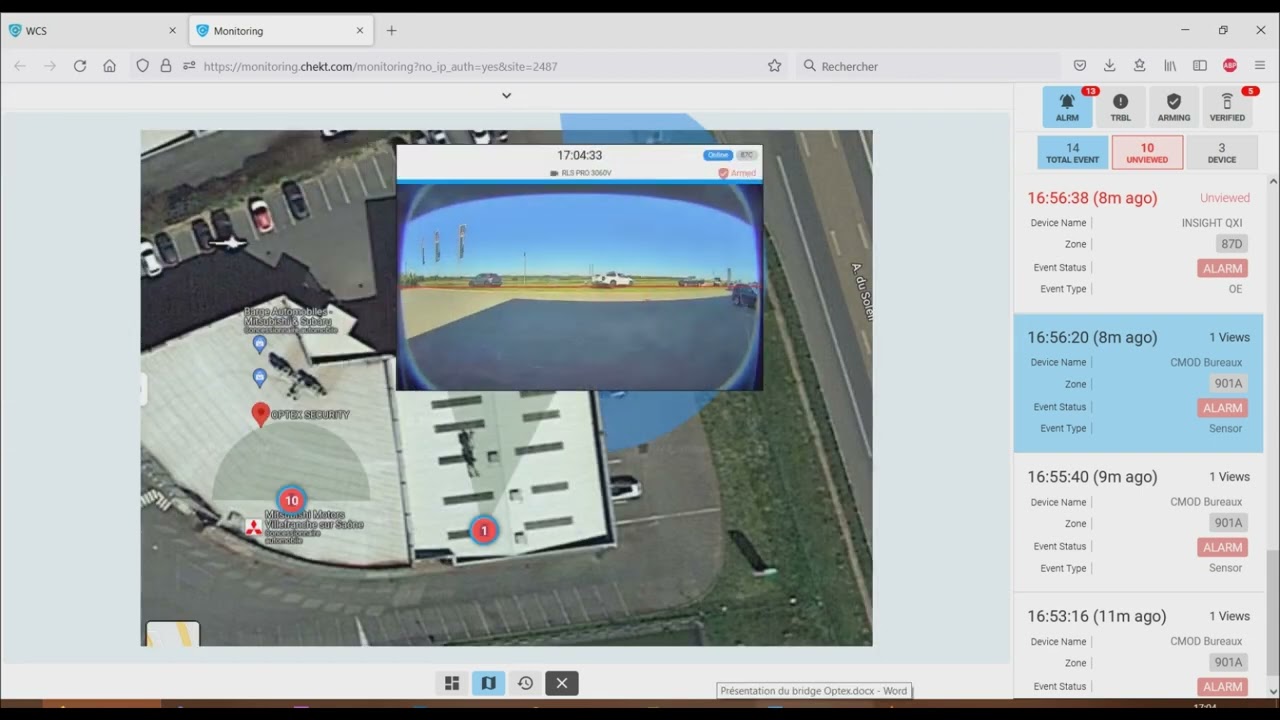This screenshot has height=720, width=1280.
Task: Toggle the browser sidebar
Action: (x=1200, y=66)
